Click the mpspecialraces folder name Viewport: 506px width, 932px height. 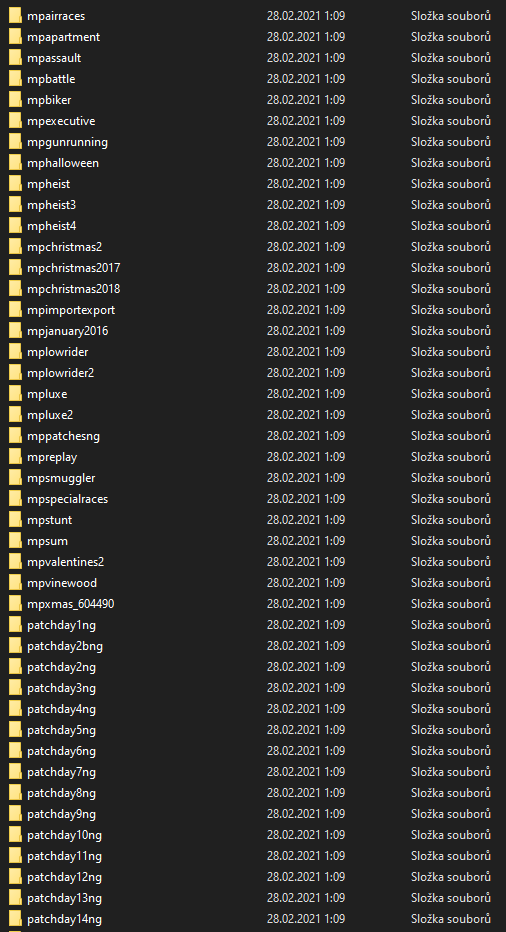tap(68, 499)
